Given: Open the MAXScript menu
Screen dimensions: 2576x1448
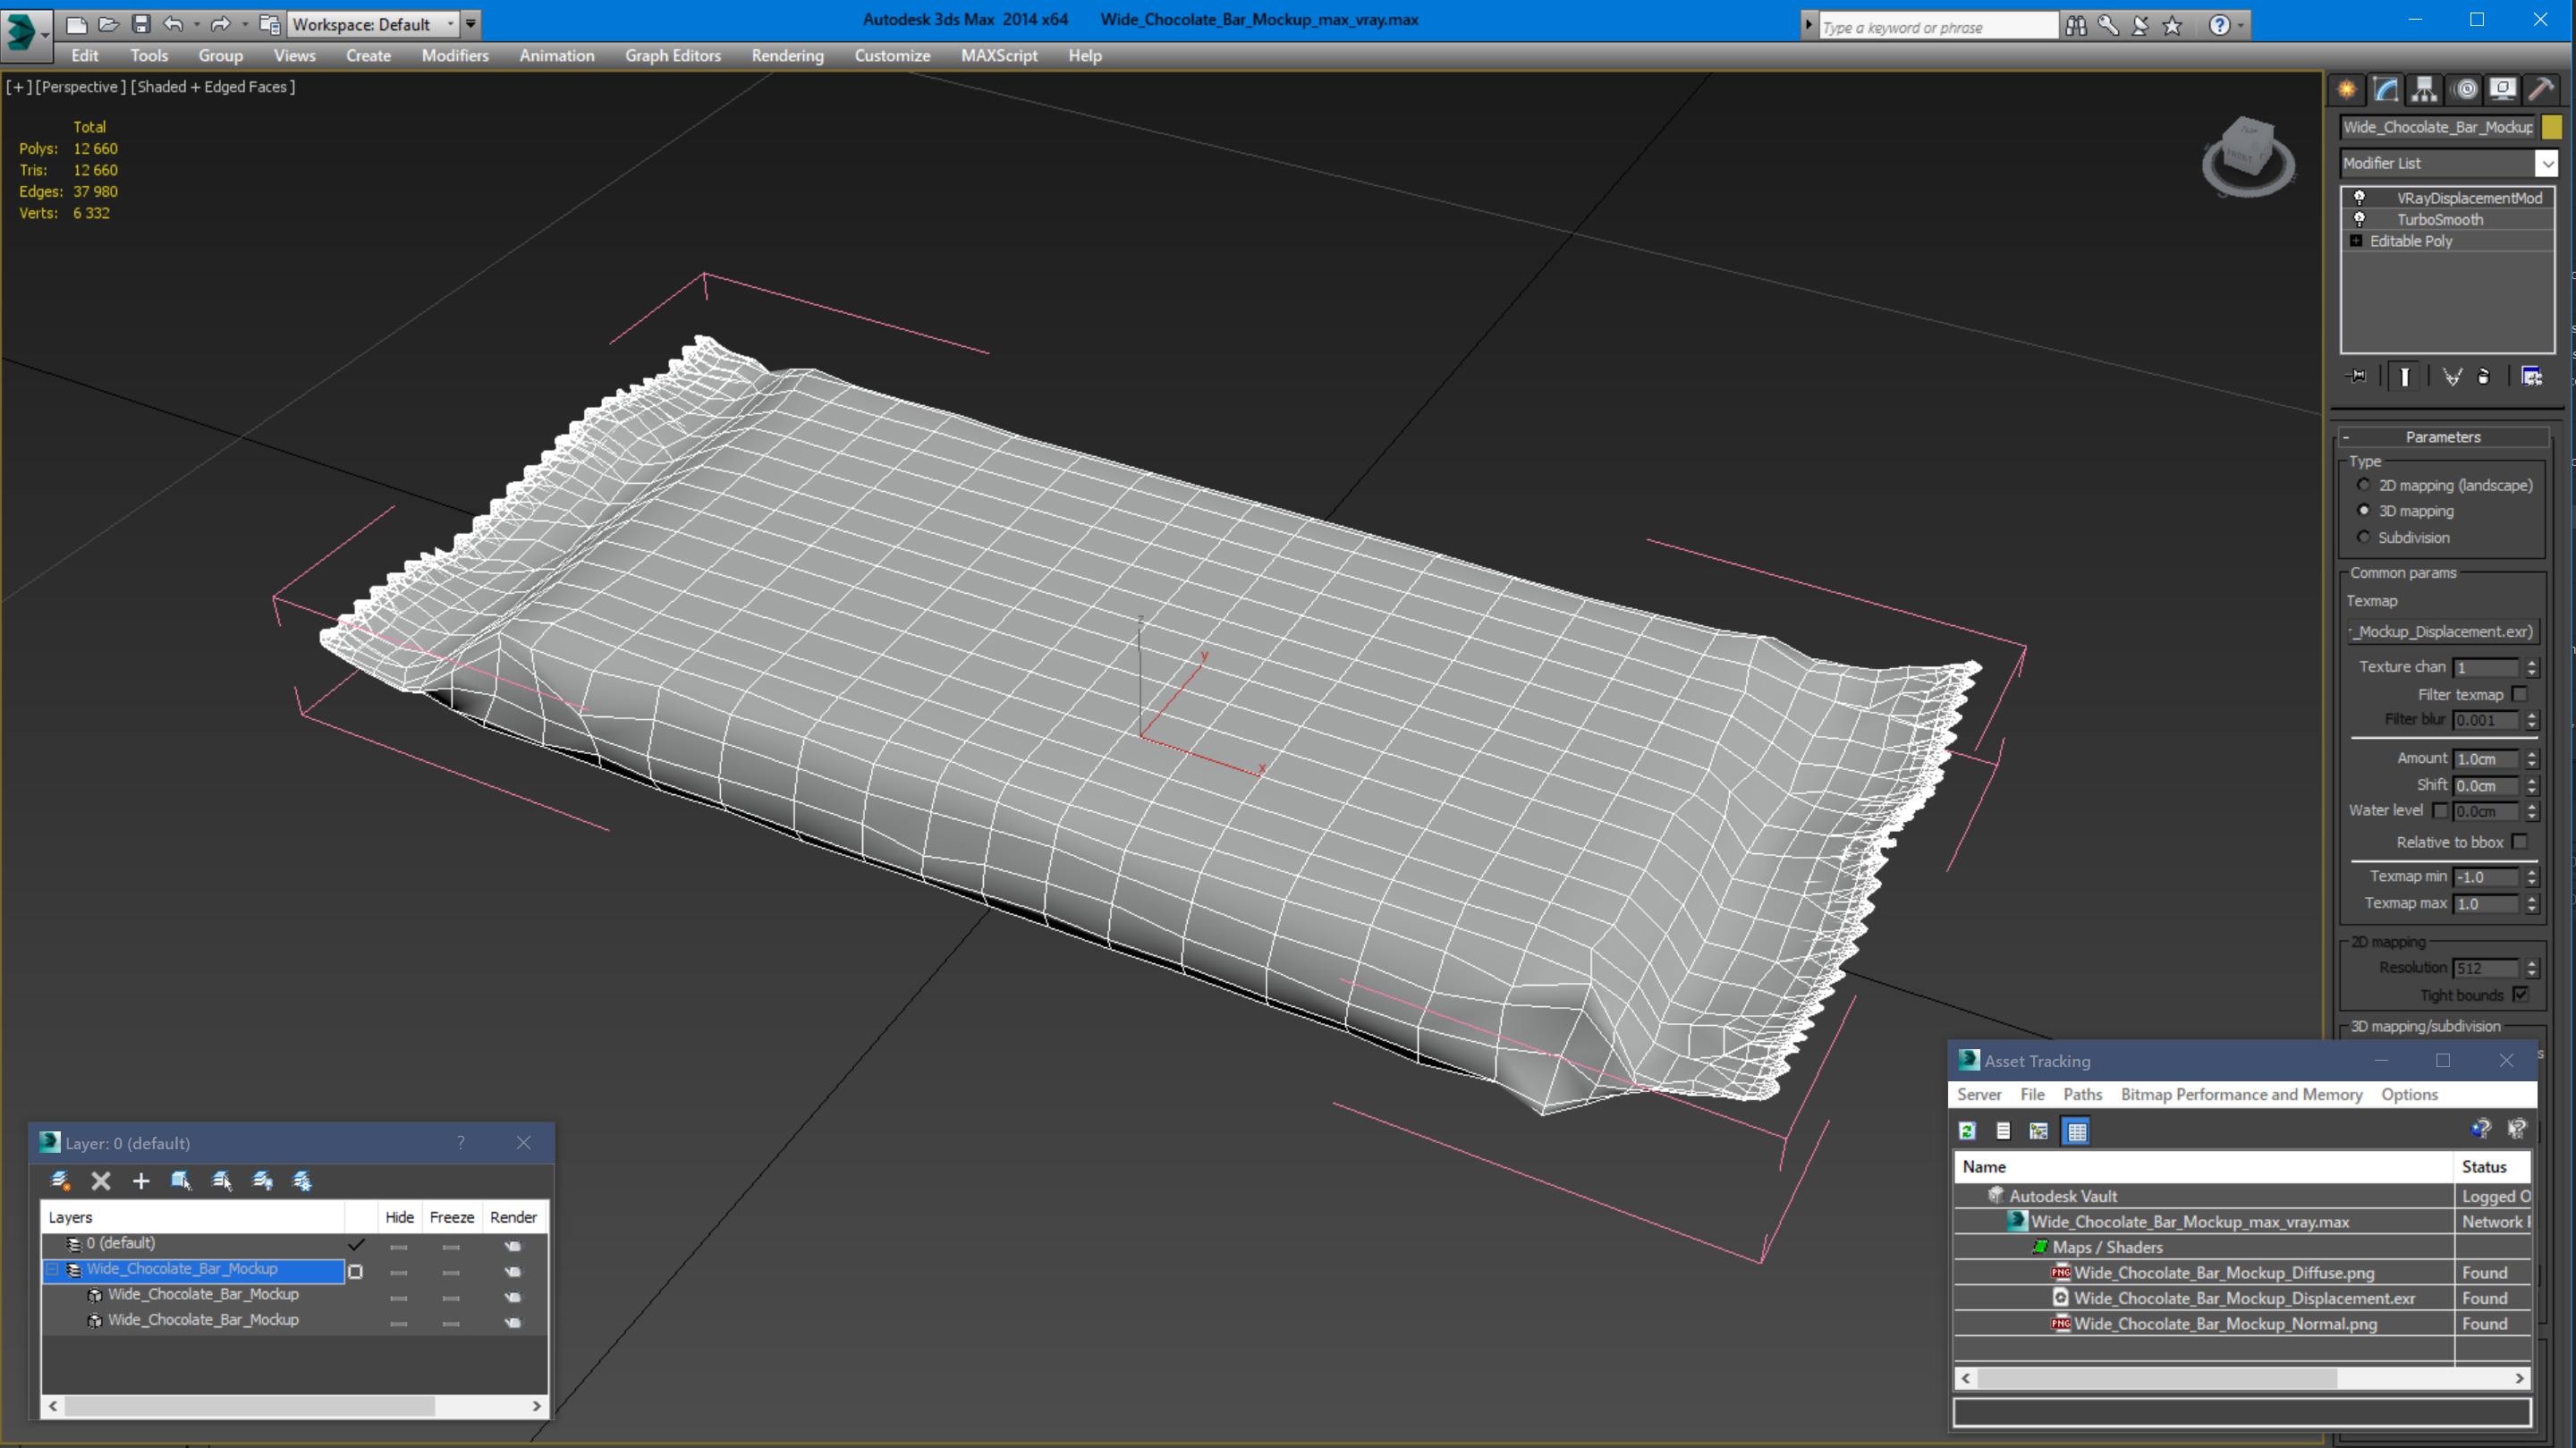Looking at the screenshot, I should coord(998,56).
